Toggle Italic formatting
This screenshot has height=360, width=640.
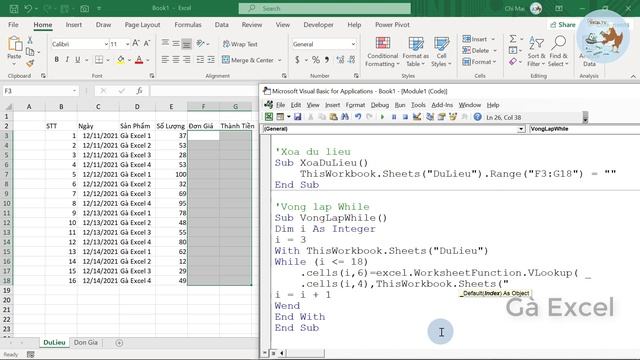pos(67,60)
